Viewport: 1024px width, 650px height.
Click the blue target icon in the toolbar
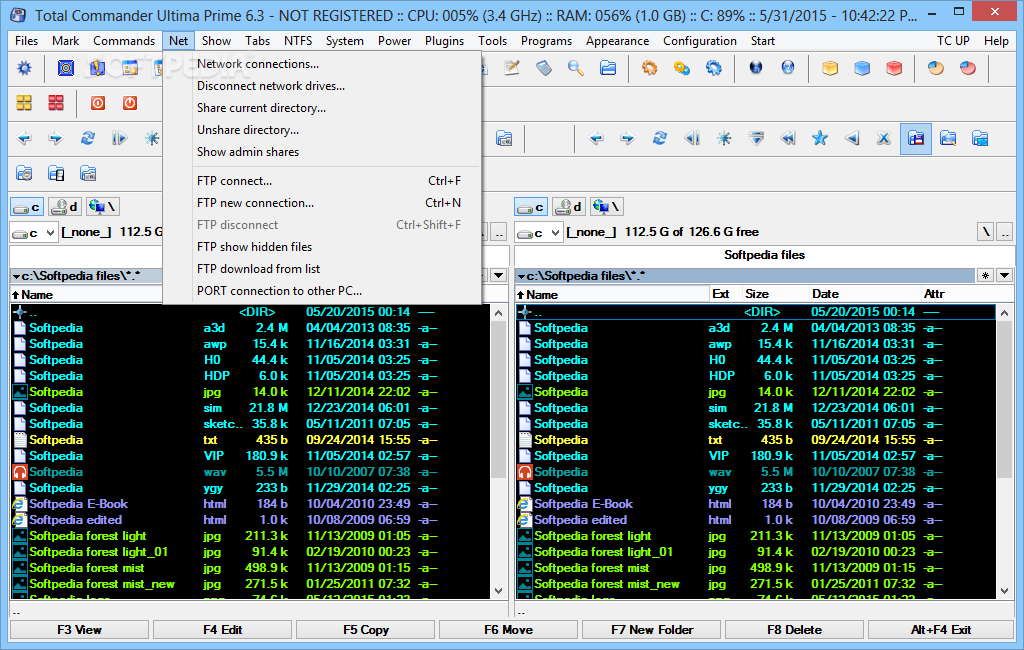(x=66, y=68)
